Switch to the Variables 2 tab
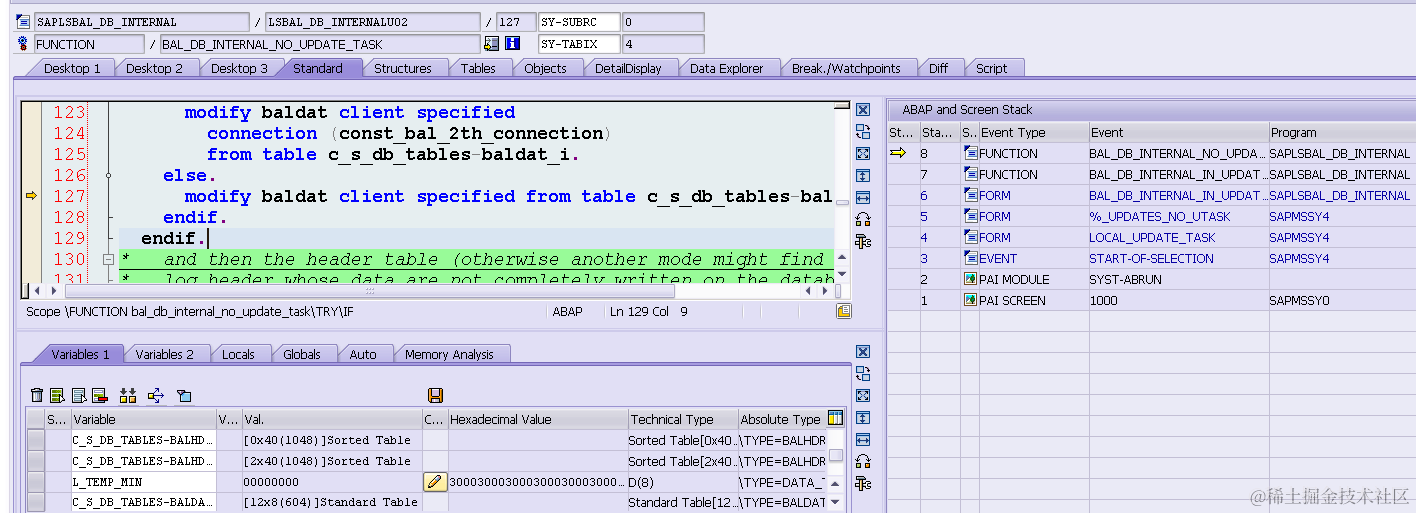This screenshot has width=1416, height=513. pos(164,354)
